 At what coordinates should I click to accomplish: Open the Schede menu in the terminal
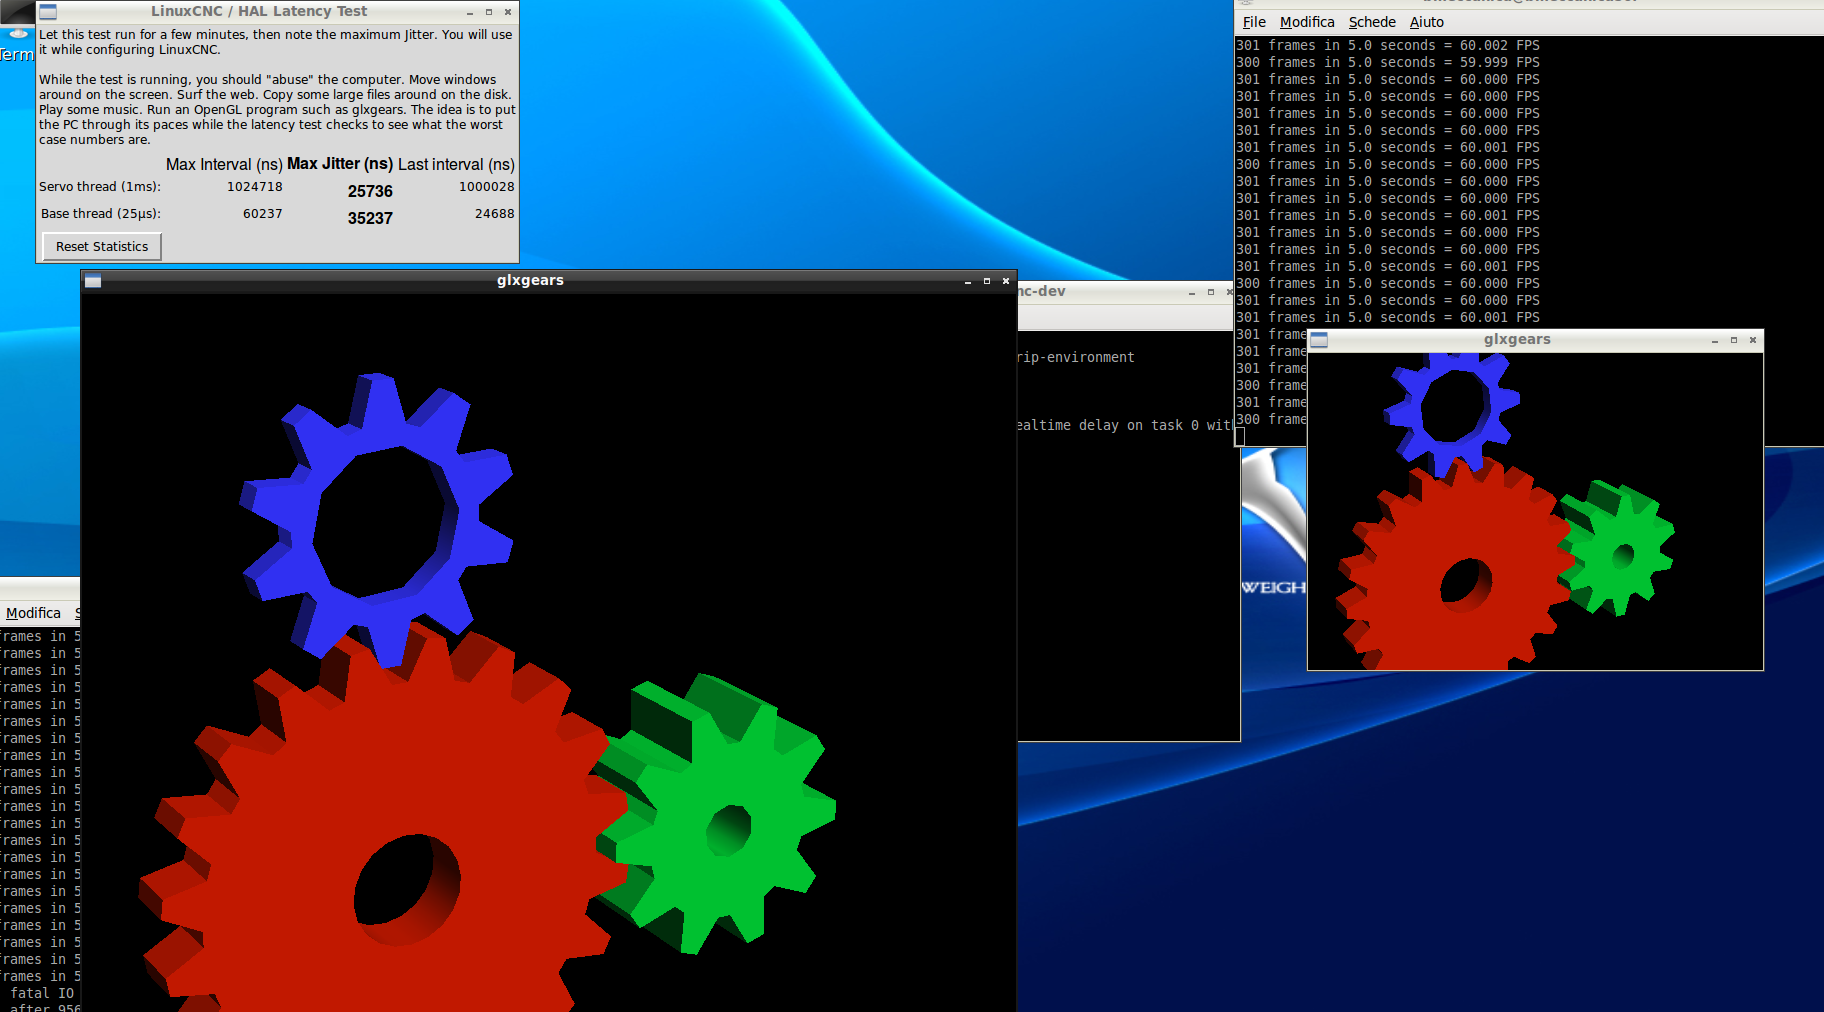1372,22
